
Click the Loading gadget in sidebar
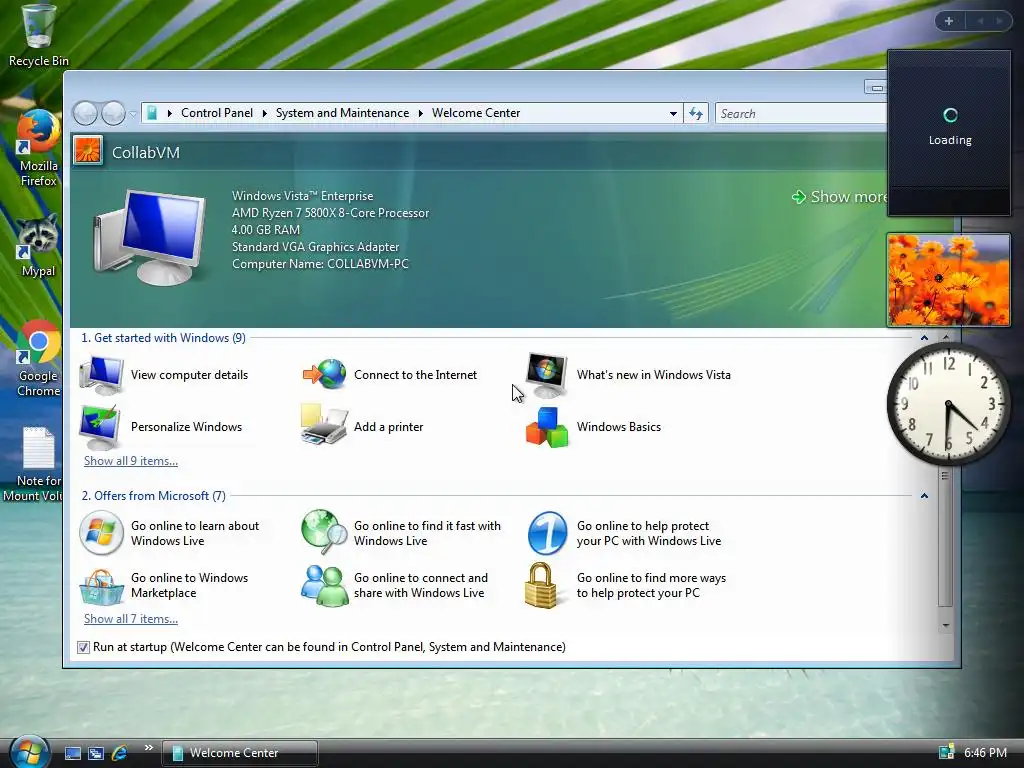pyautogui.click(x=950, y=133)
